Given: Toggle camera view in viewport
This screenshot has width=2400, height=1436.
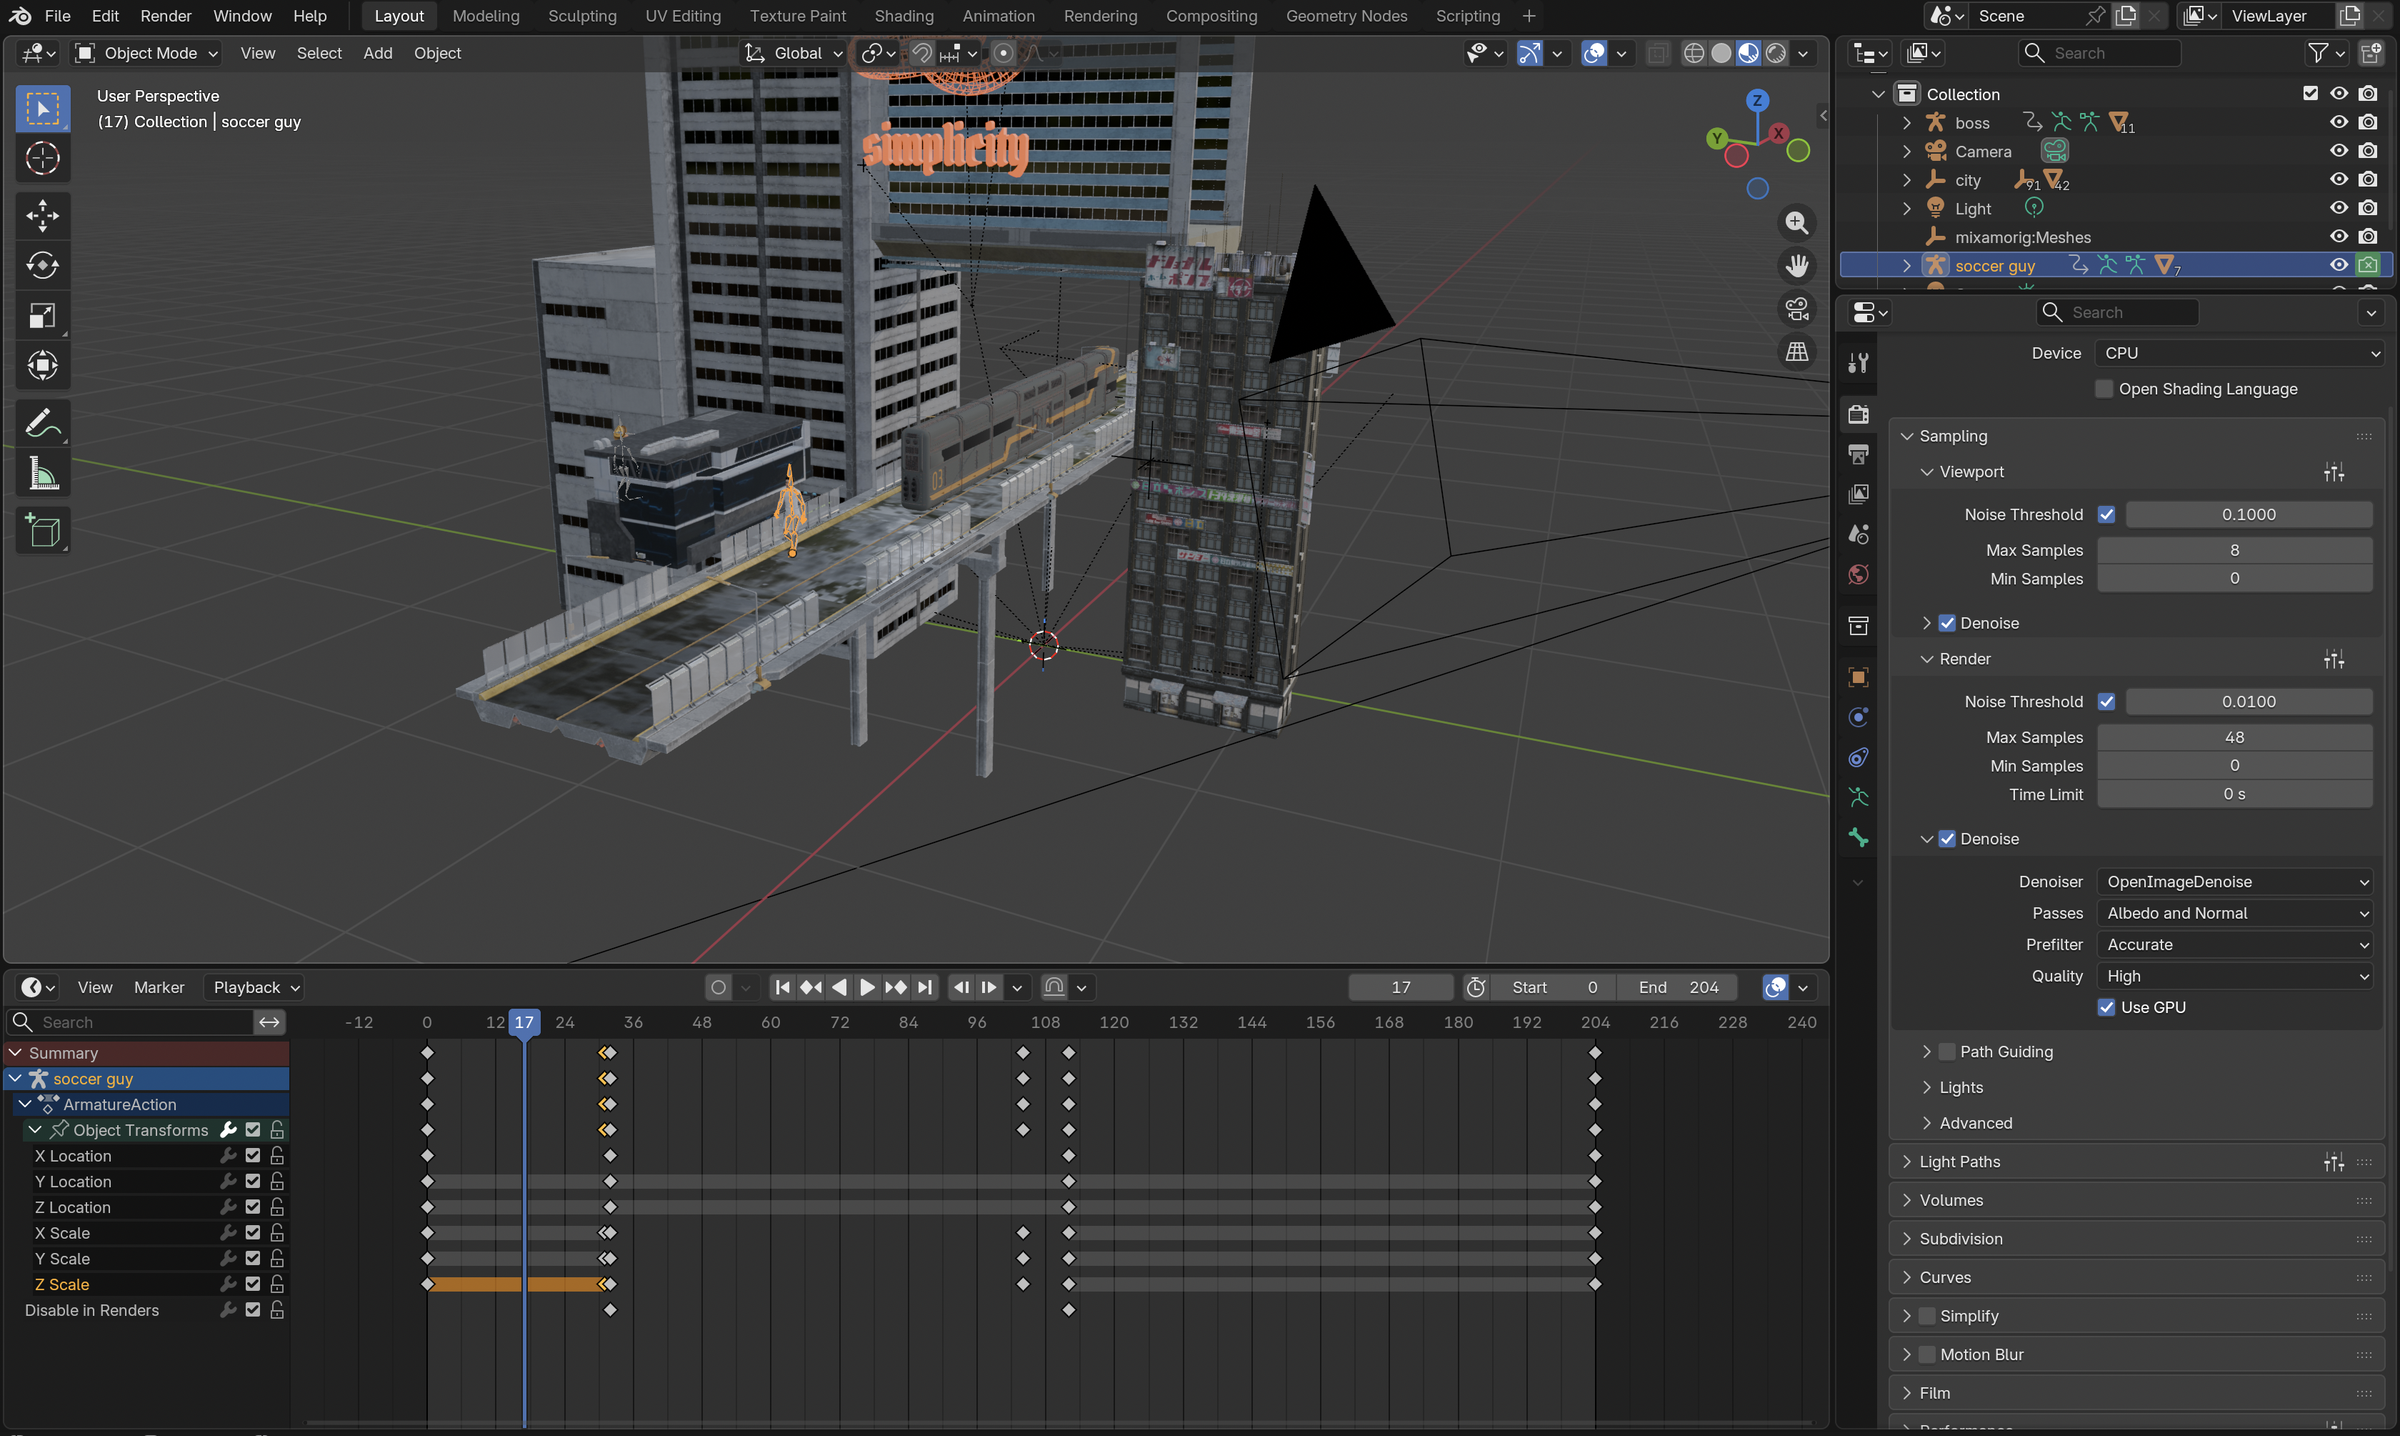Looking at the screenshot, I should (x=1797, y=309).
